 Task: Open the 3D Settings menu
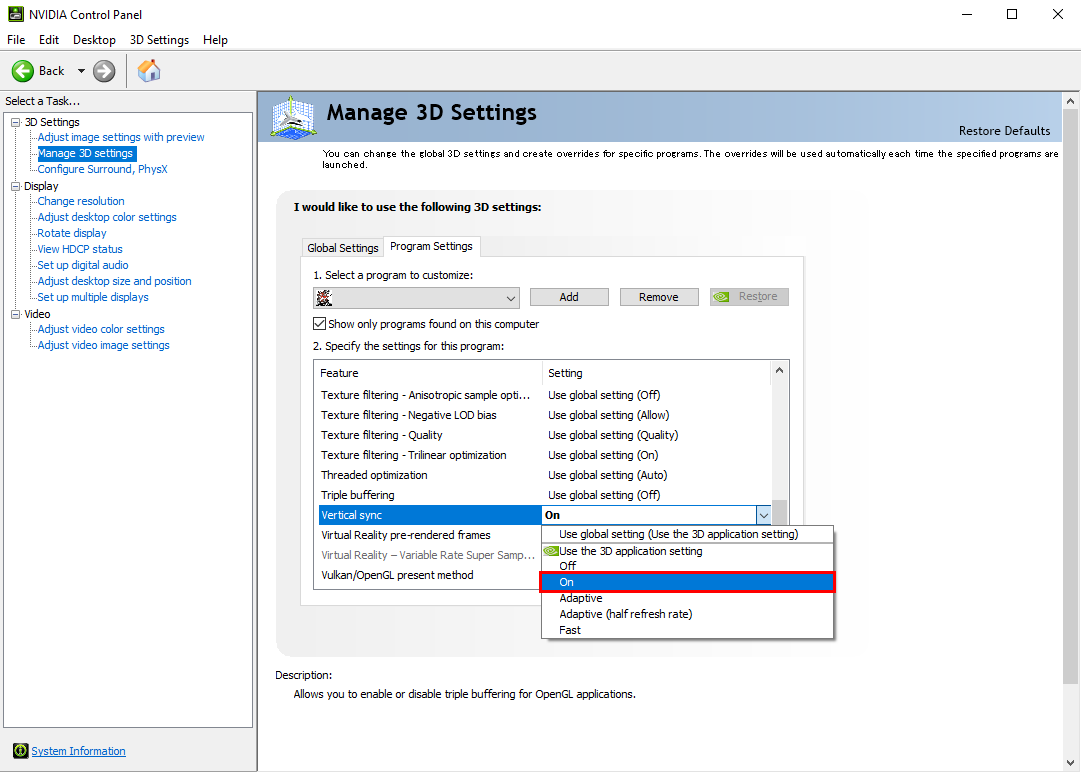[159, 40]
